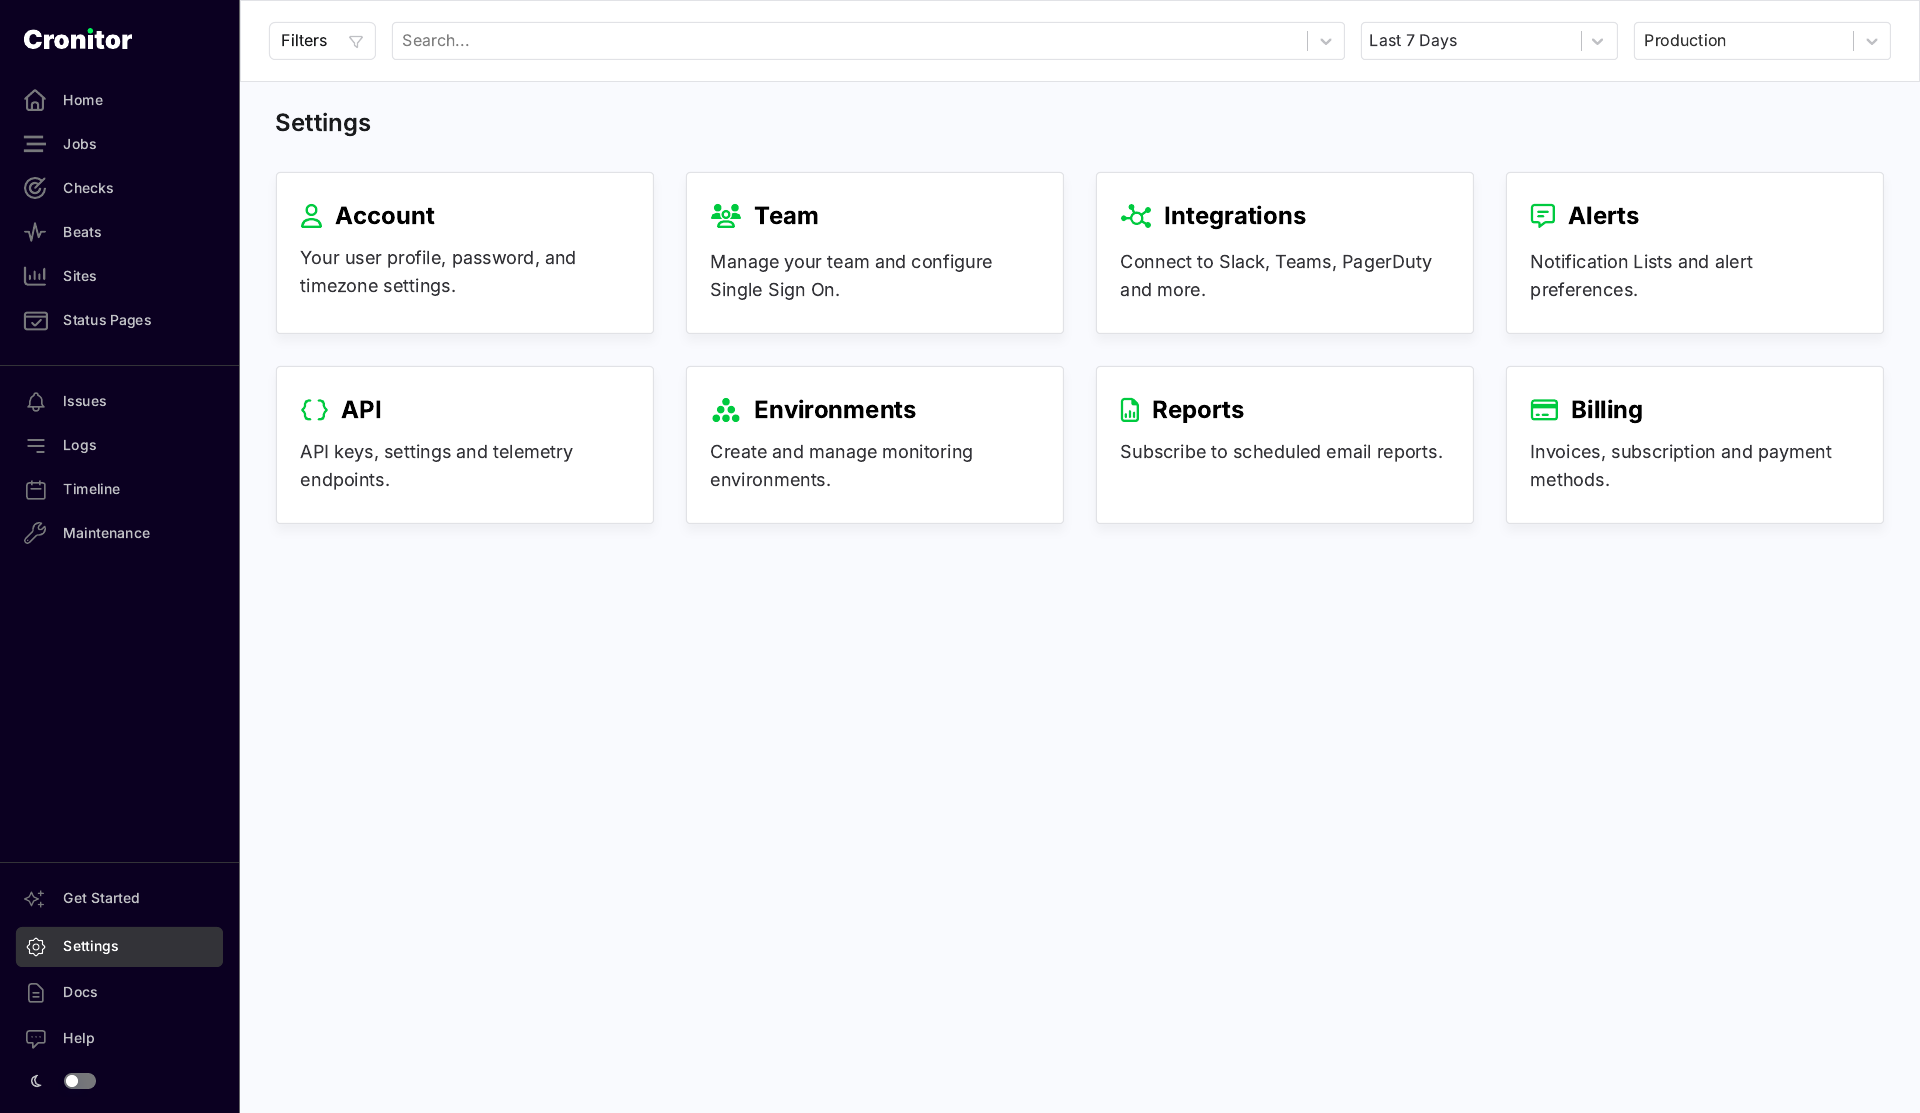Click the Sites bar chart icon
The height and width of the screenshot is (1113, 1920).
[x=35, y=276]
